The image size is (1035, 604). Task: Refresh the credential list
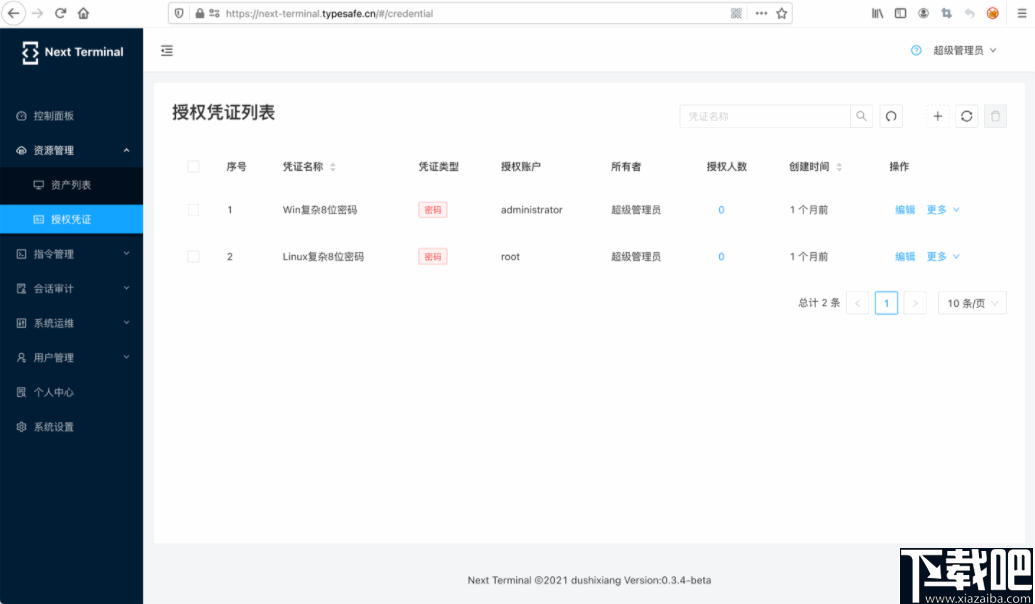pyautogui.click(x=966, y=116)
